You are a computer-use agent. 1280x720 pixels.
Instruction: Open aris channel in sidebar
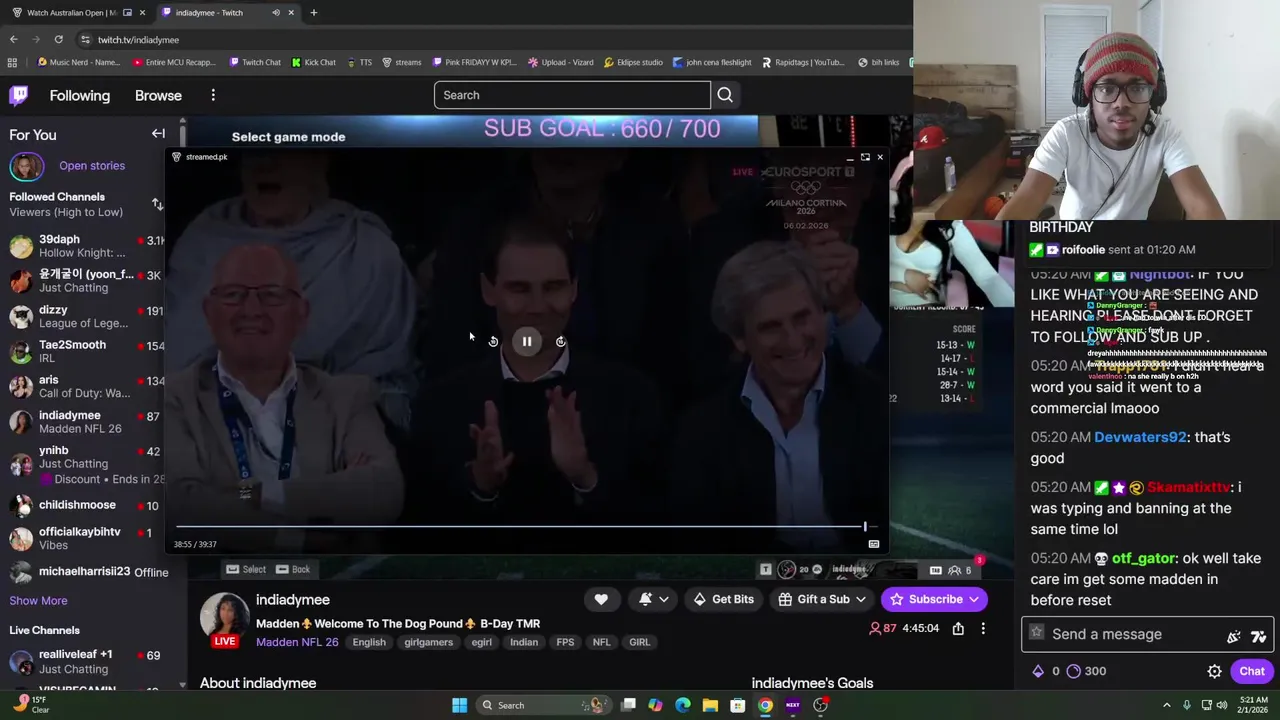[x=87, y=386]
